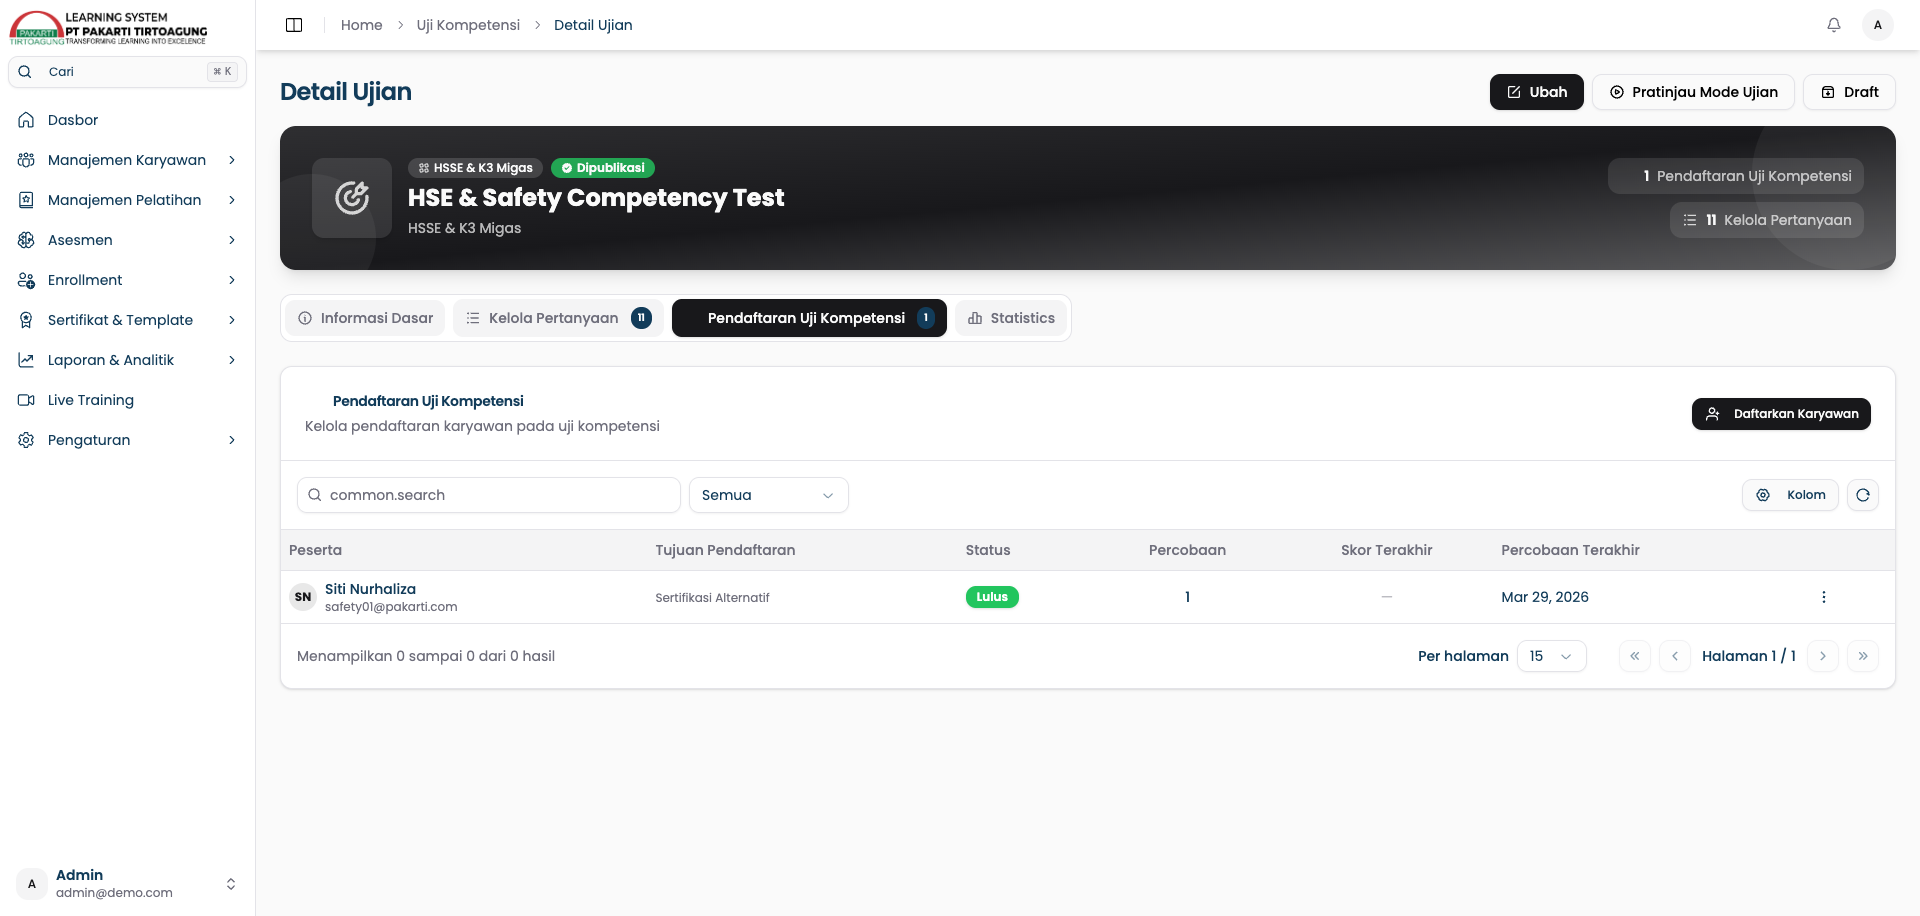1920x916 pixels.
Task: Click the banner's 1 Pendaftaran Uji Kompetensi button
Action: click(1735, 176)
